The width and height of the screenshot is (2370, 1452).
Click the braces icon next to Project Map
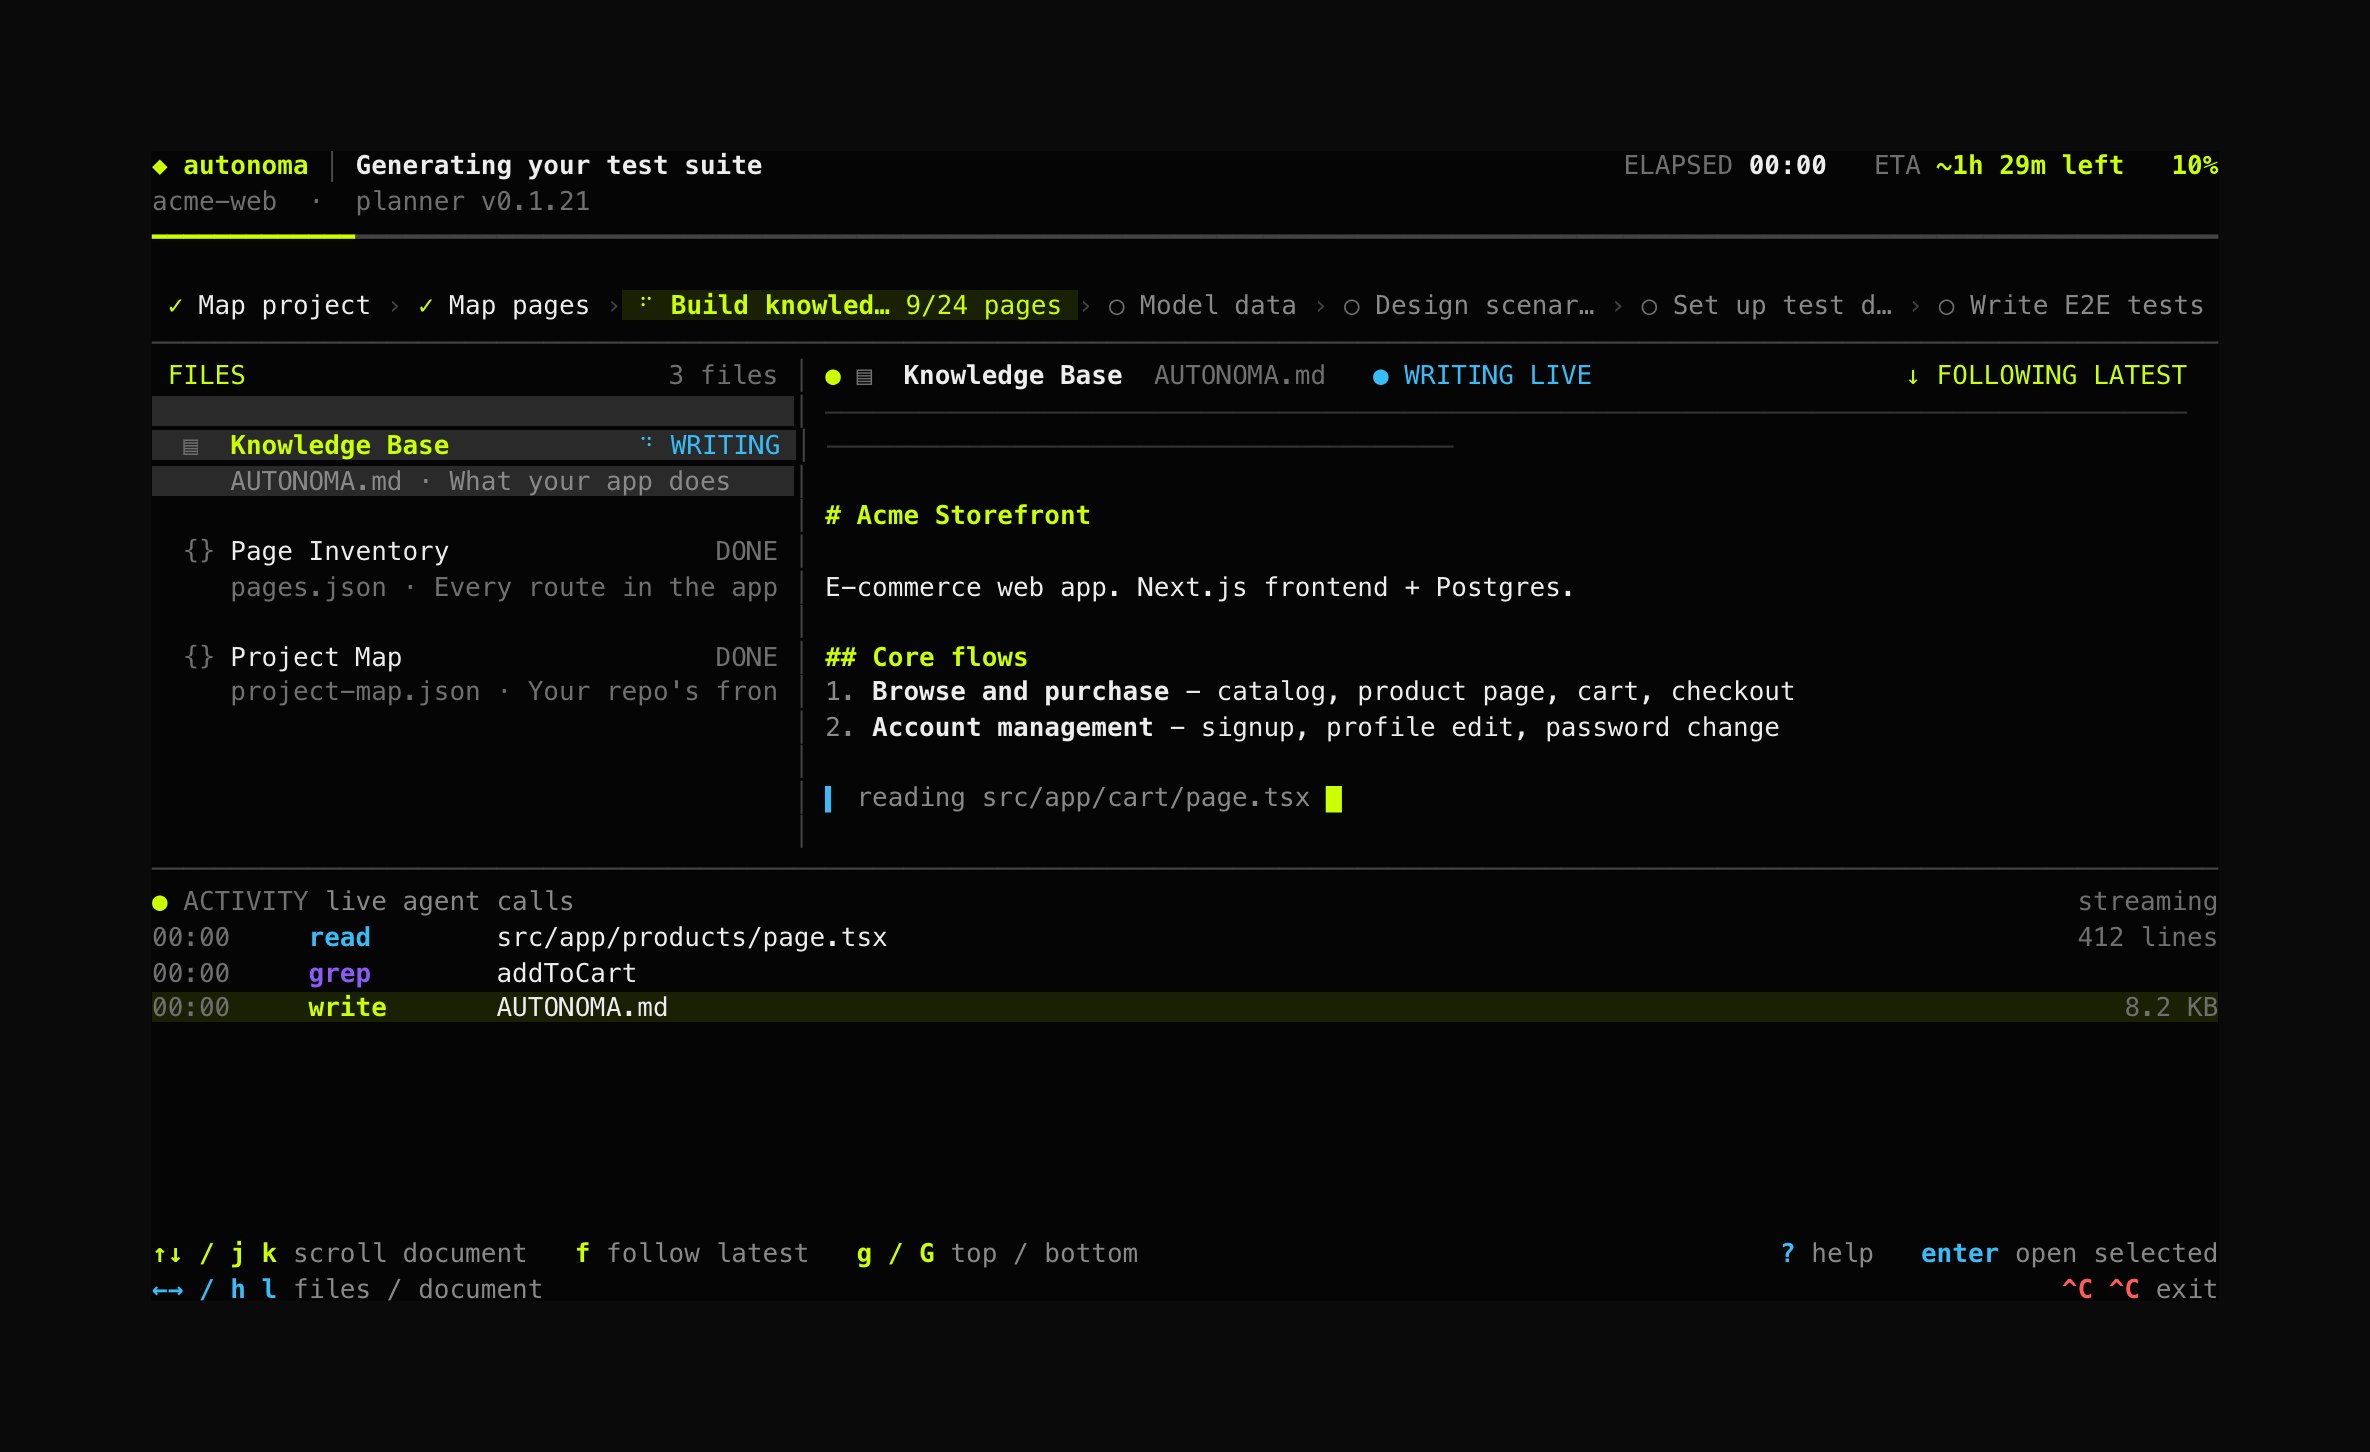point(199,657)
